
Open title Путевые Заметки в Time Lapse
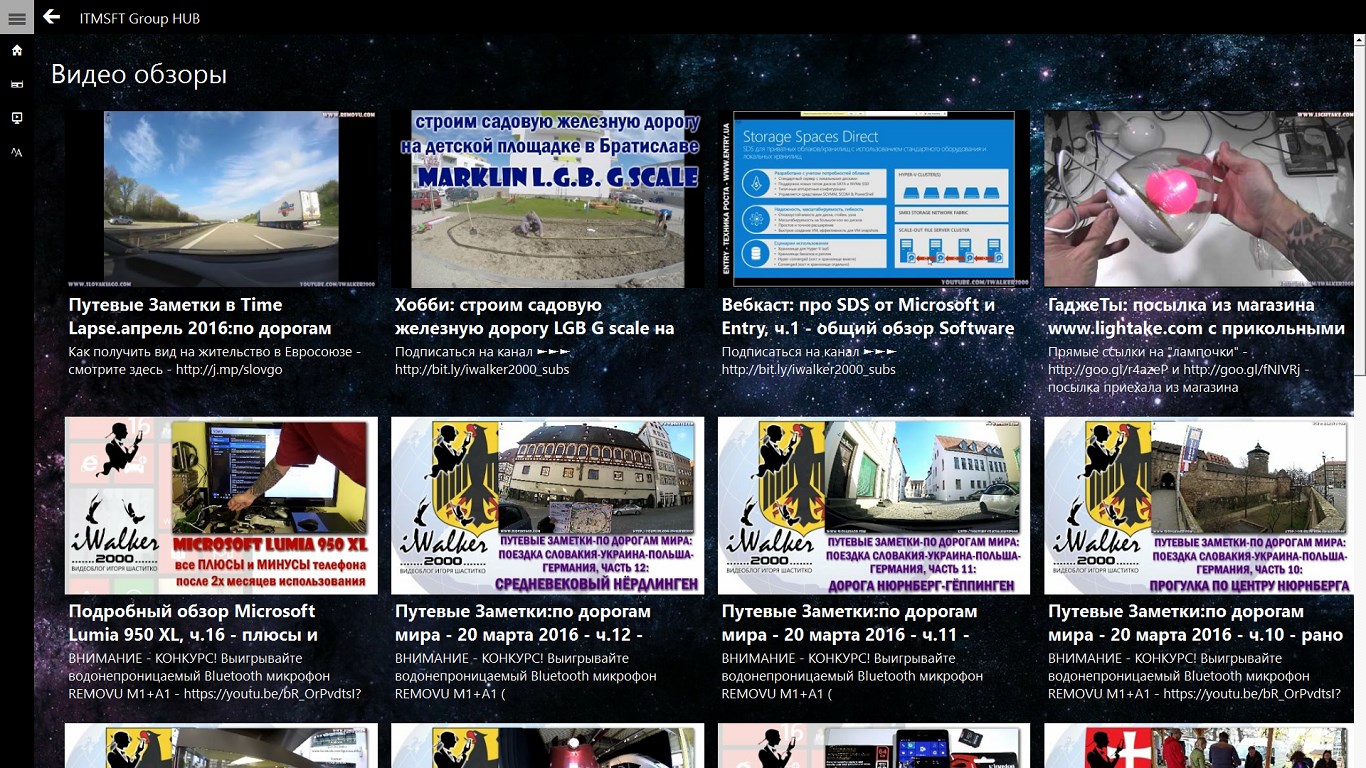pos(200,316)
